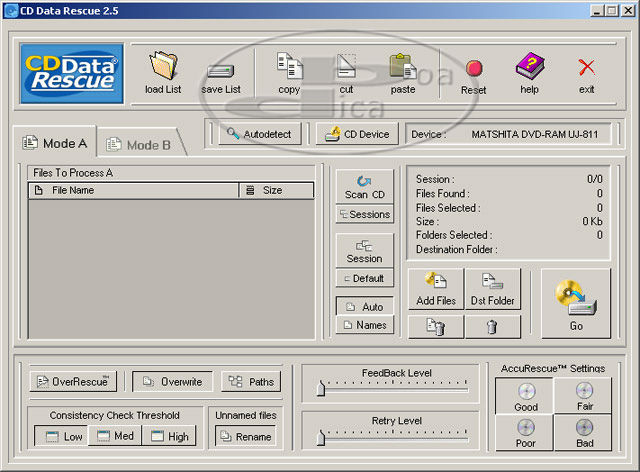Start recovery with the Go button
Screen dimensions: 640x472
575,302
